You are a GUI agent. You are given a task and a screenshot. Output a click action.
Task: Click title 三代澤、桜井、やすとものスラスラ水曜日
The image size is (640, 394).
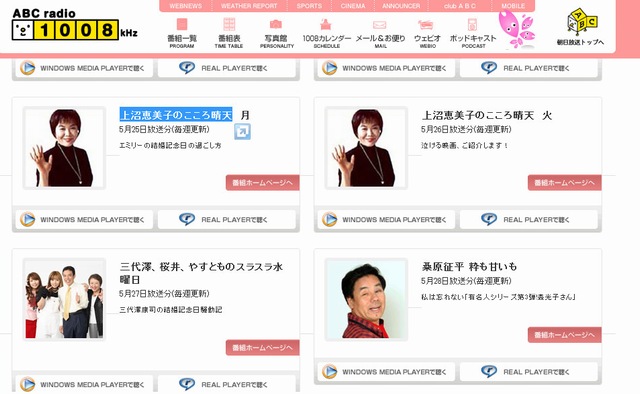pos(201,273)
